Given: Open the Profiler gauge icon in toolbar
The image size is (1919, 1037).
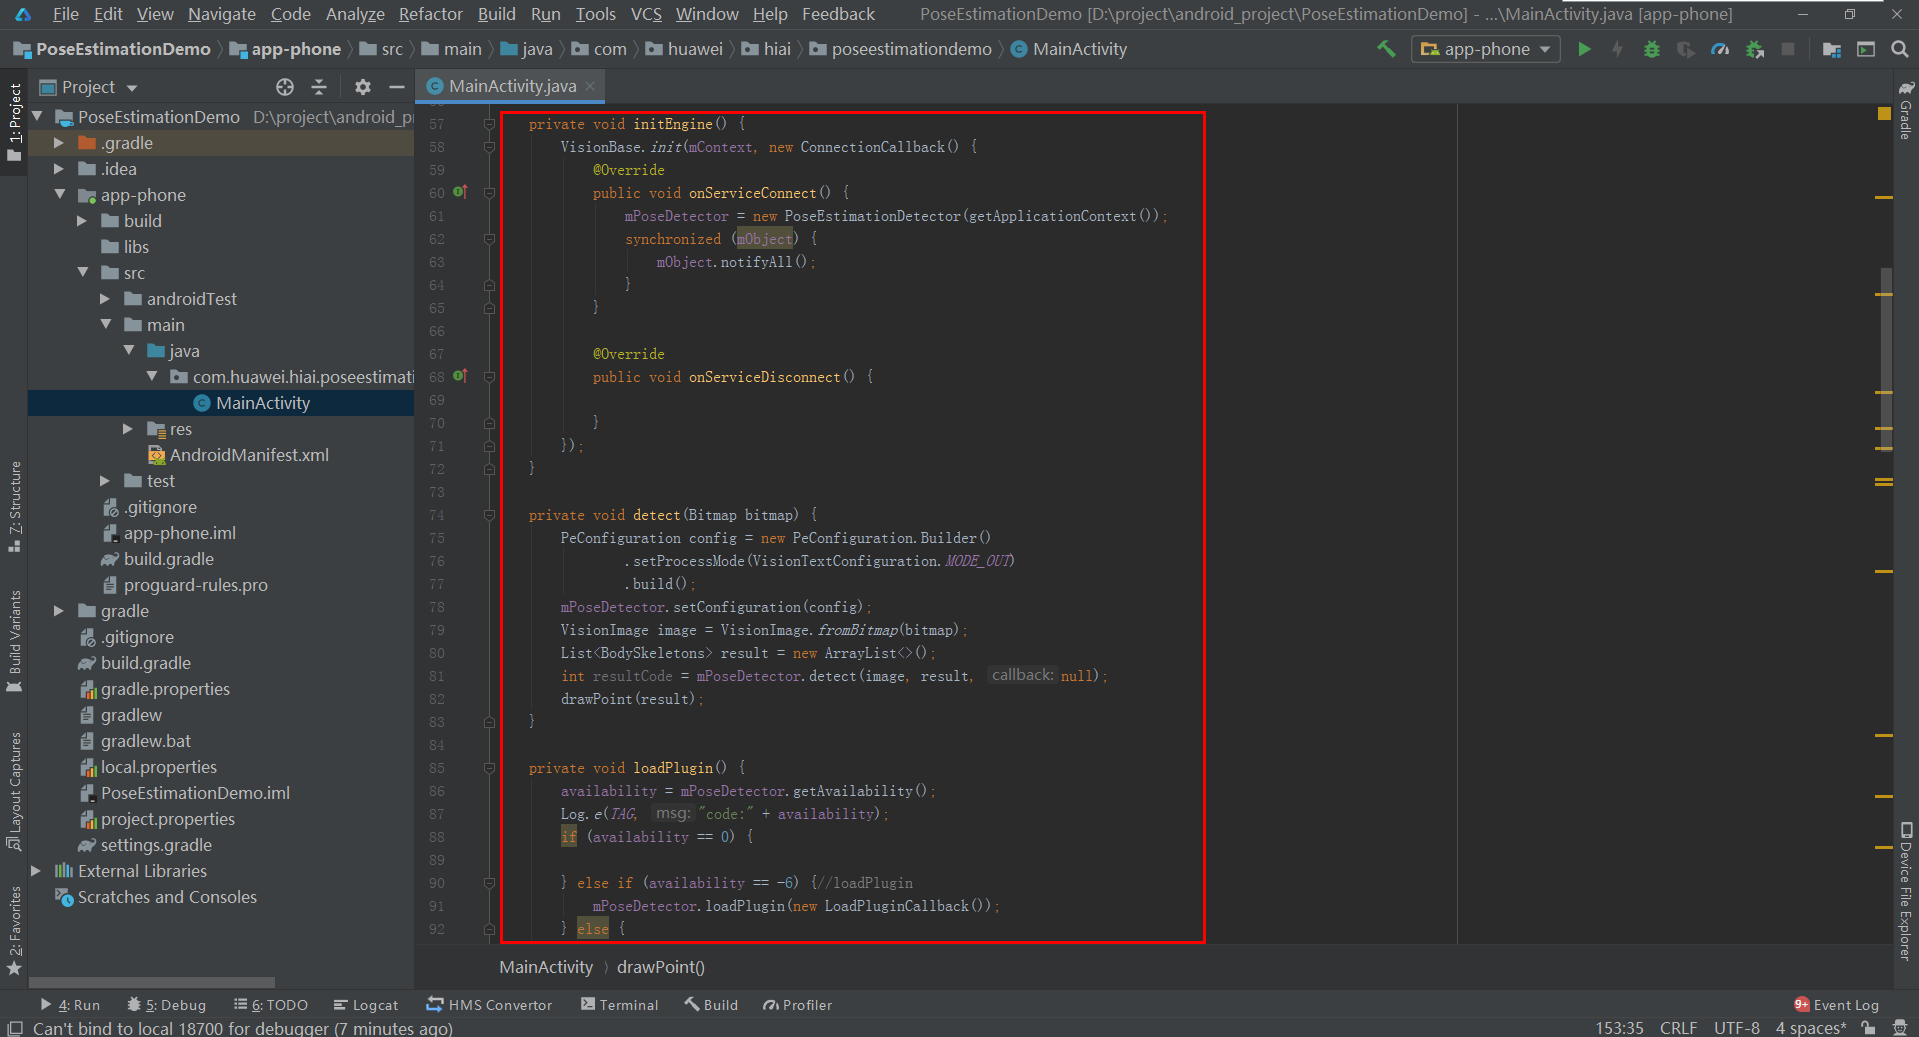Looking at the screenshot, I should pos(1720,49).
